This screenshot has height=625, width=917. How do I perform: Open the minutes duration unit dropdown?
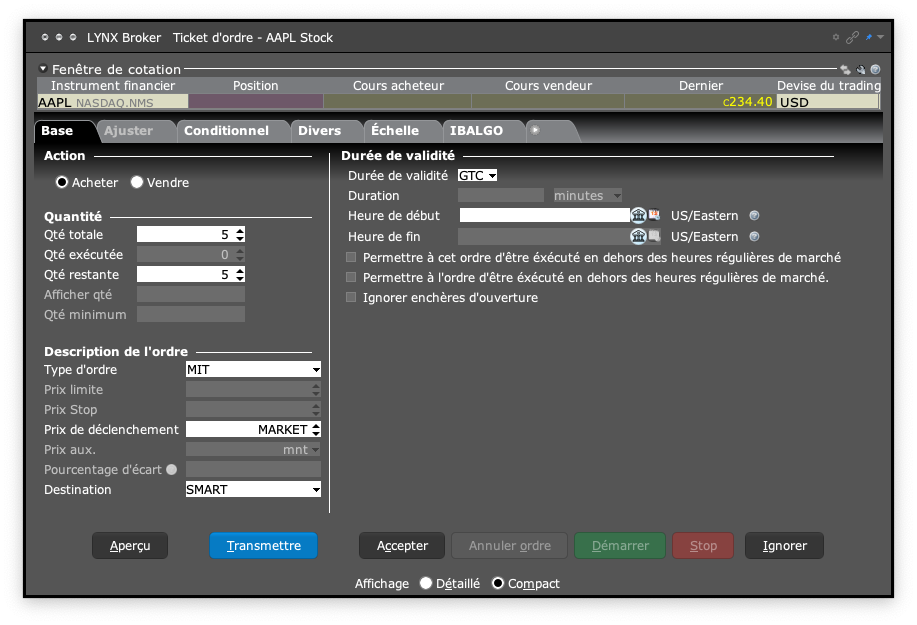point(587,195)
